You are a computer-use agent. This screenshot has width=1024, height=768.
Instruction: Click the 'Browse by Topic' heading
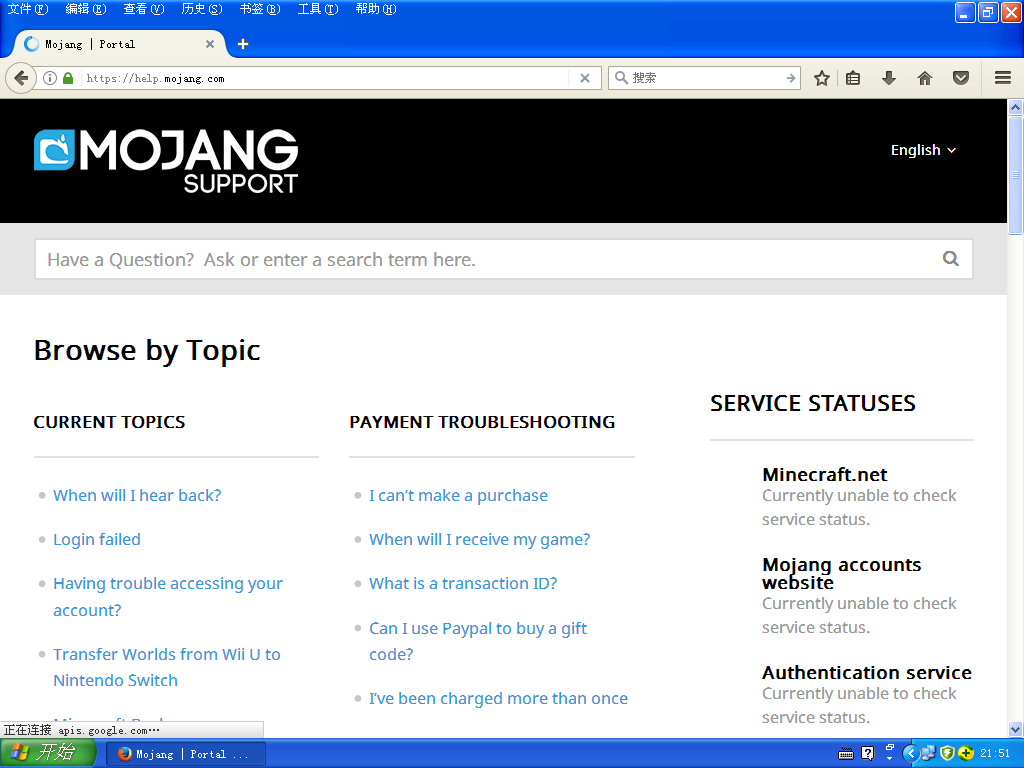[147, 351]
